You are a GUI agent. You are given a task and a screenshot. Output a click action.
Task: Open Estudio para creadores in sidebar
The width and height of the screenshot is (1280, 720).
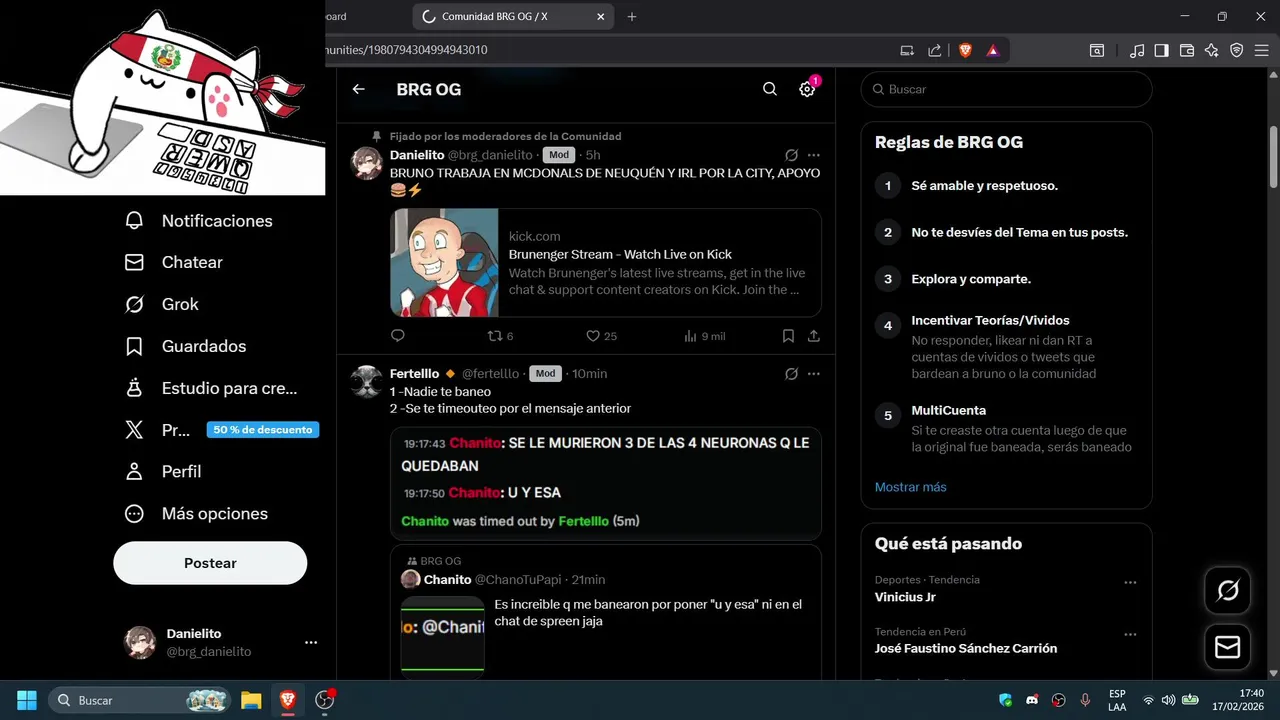[x=210, y=388]
